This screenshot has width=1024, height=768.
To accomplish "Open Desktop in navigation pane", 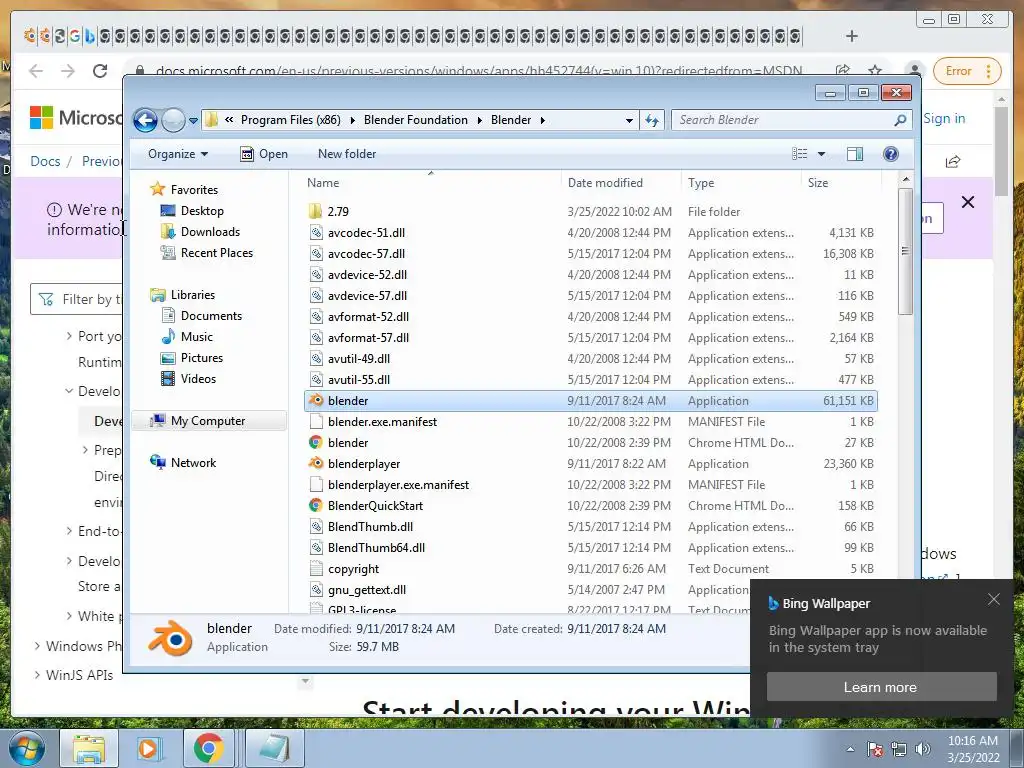I will (202, 211).
